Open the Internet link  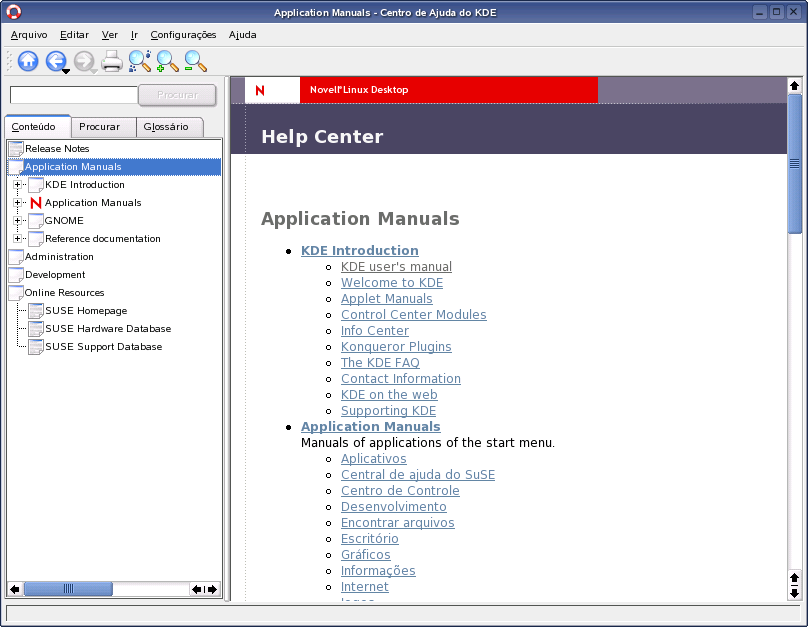364,586
